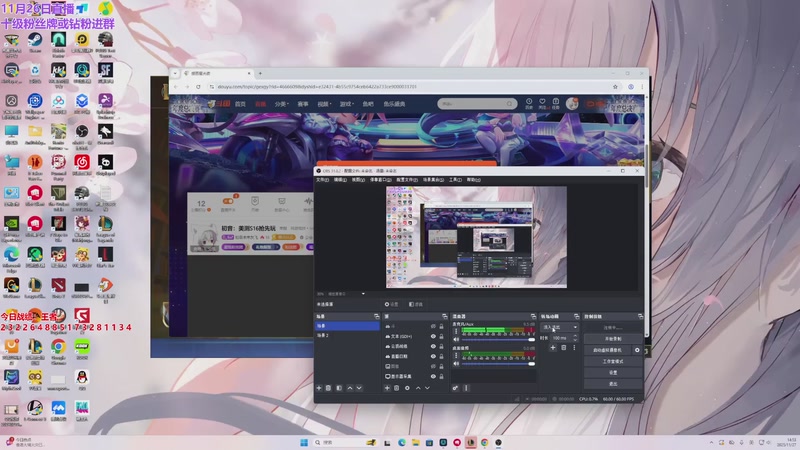Open 鱼吧 link in Douyu navbar
Viewport: 800px width, 450px height.
tap(368, 104)
